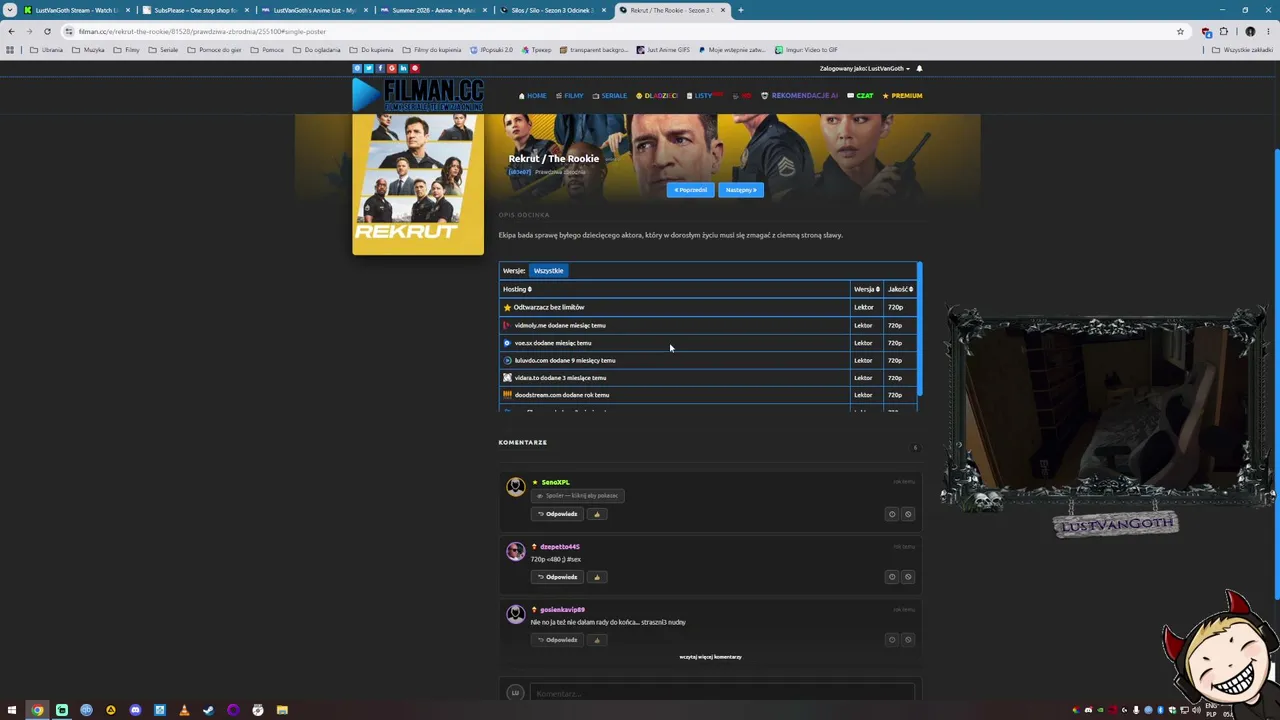
Task: Like dzepetto445's comment with thumbs up
Action: tap(597, 577)
